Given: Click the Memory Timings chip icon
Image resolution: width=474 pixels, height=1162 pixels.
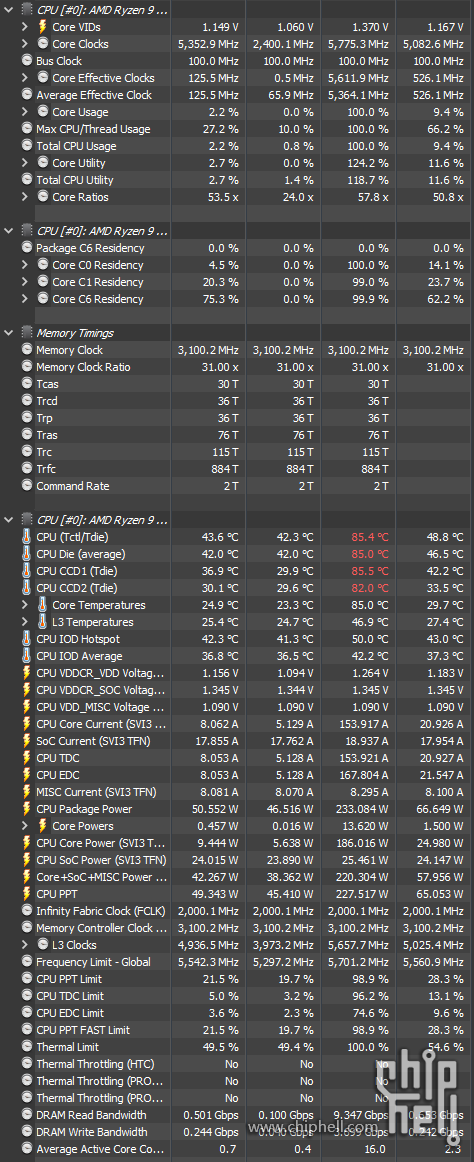Looking at the screenshot, I should pos(27,333).
